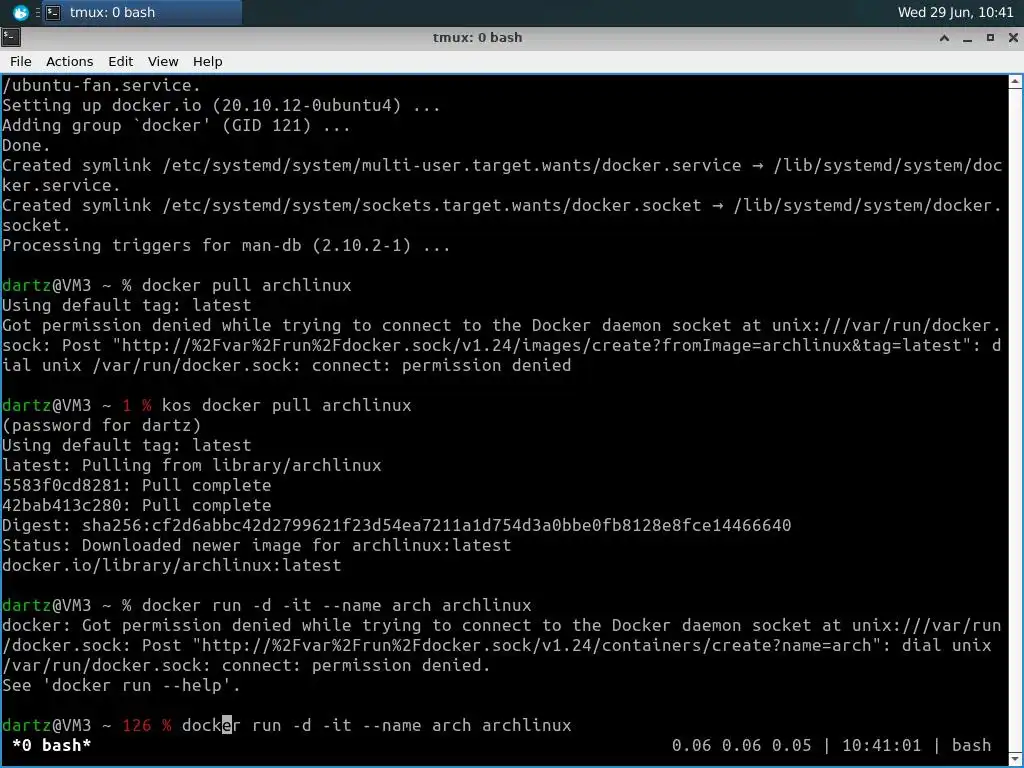Click 'Processing triggers for man-db' line

point(226,246)
